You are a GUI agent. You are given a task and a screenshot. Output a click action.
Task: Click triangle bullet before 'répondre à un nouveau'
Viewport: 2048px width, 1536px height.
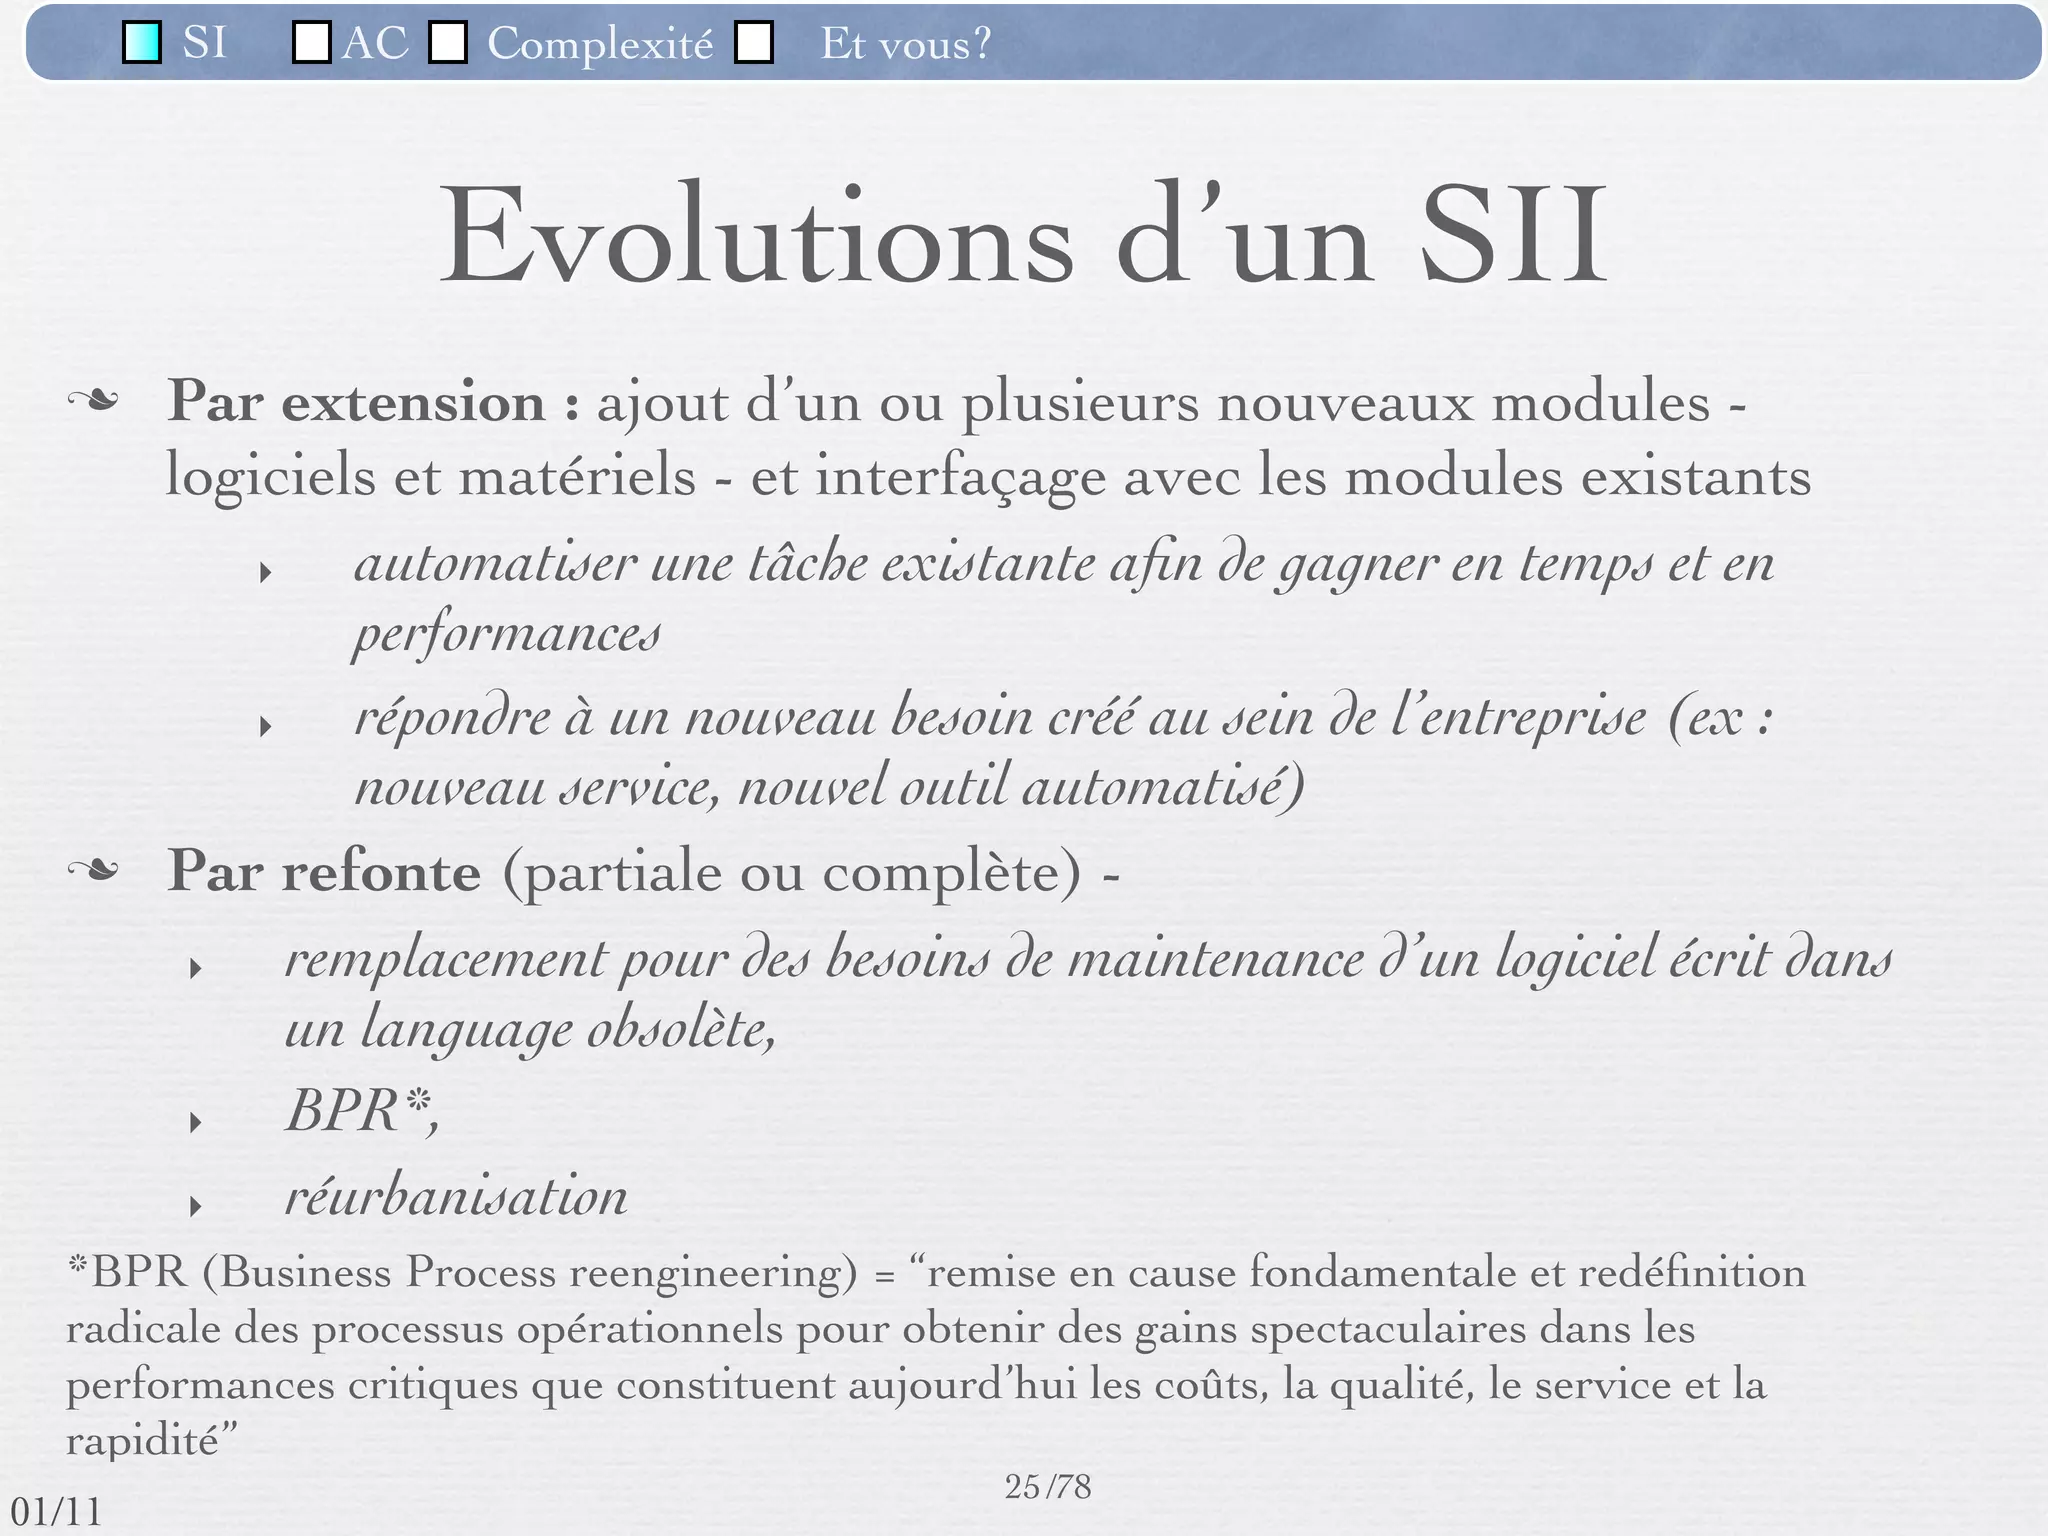[x=265, y=726]
